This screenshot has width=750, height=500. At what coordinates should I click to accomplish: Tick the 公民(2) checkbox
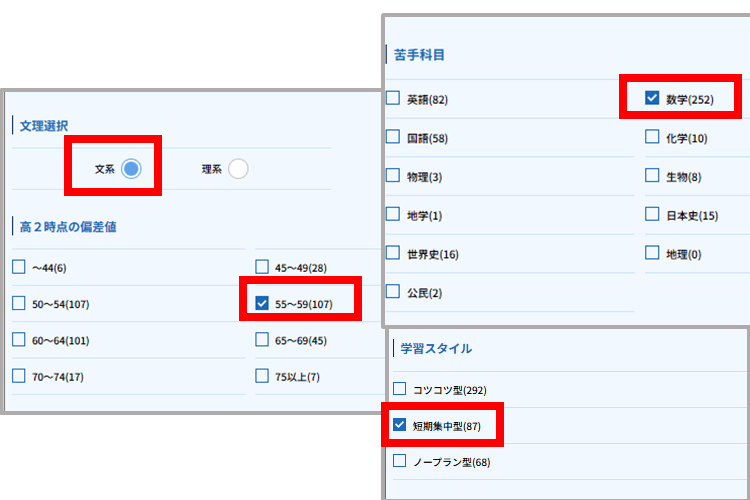point(393,291)
